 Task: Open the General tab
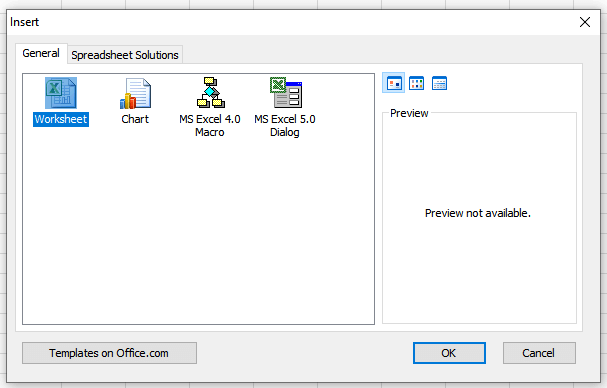tap(41, 53)
